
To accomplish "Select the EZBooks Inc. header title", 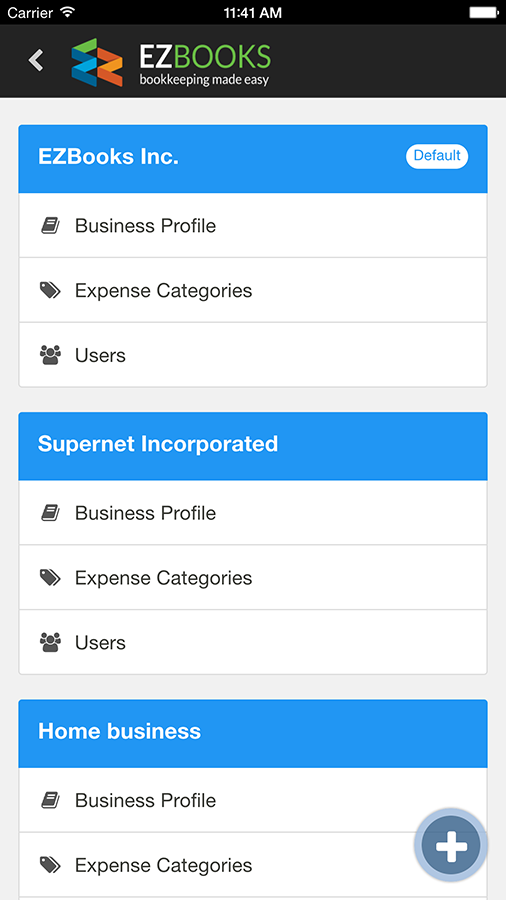I will pyautogui.click(x=108, y=157).
